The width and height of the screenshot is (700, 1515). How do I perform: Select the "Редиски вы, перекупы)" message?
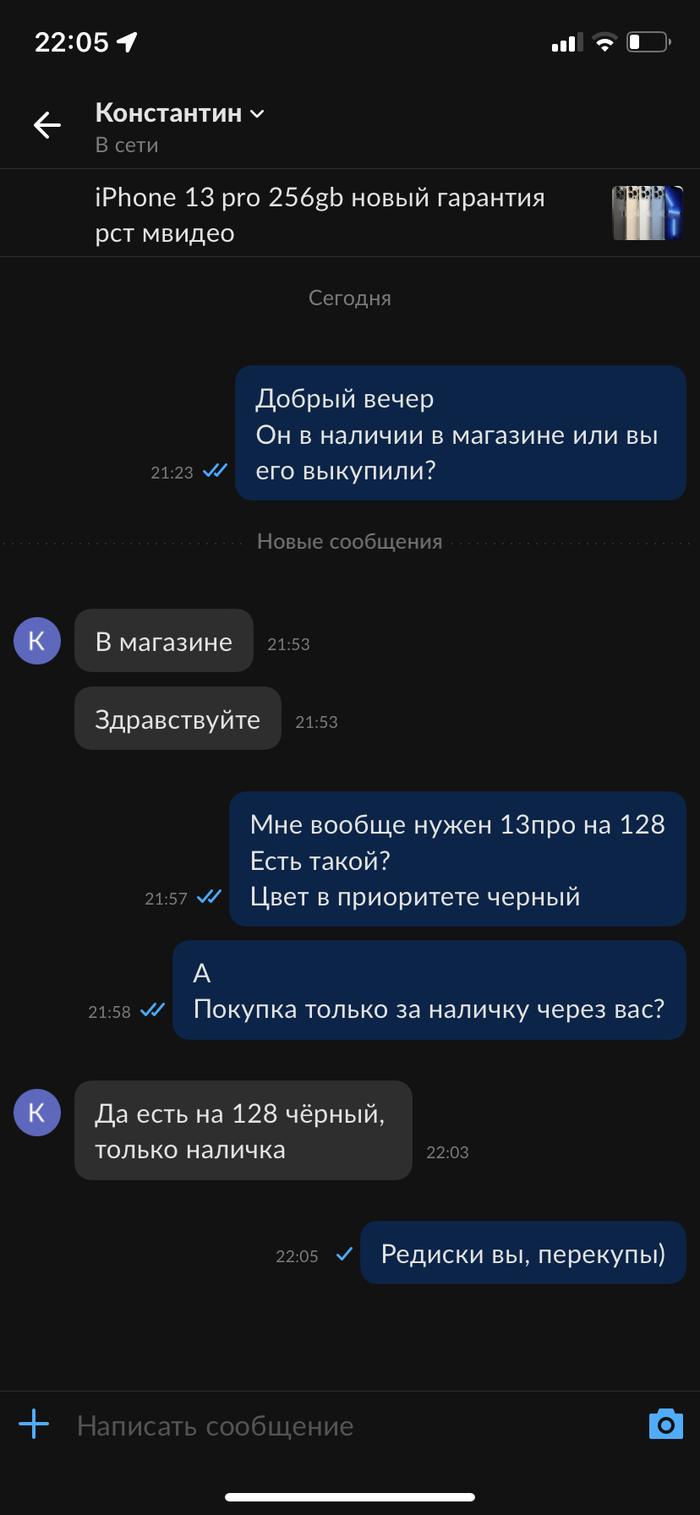523,1253
